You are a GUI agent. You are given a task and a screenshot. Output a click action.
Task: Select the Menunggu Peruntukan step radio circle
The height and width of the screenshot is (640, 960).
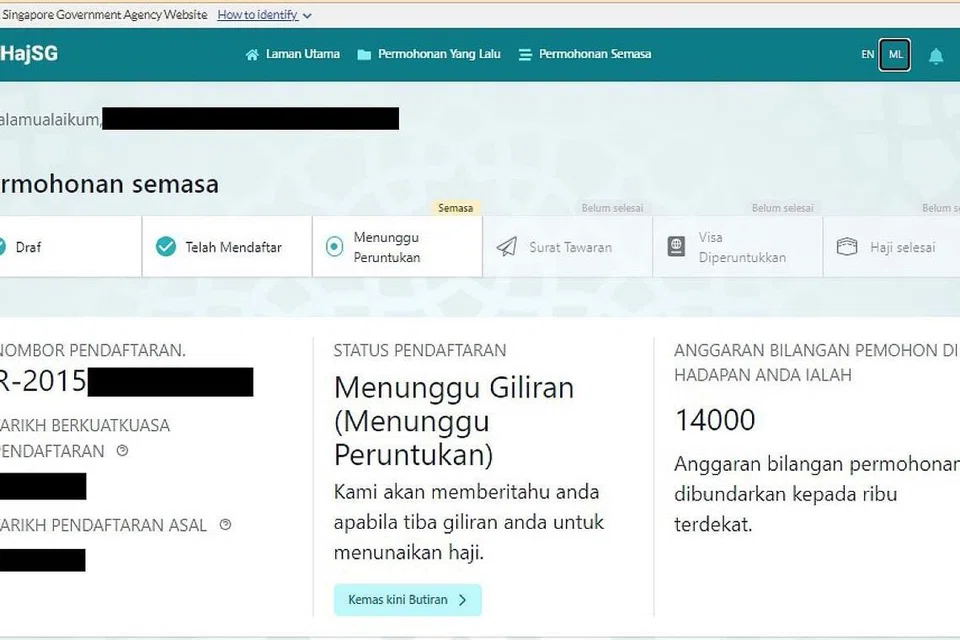(x=334, y=247)
